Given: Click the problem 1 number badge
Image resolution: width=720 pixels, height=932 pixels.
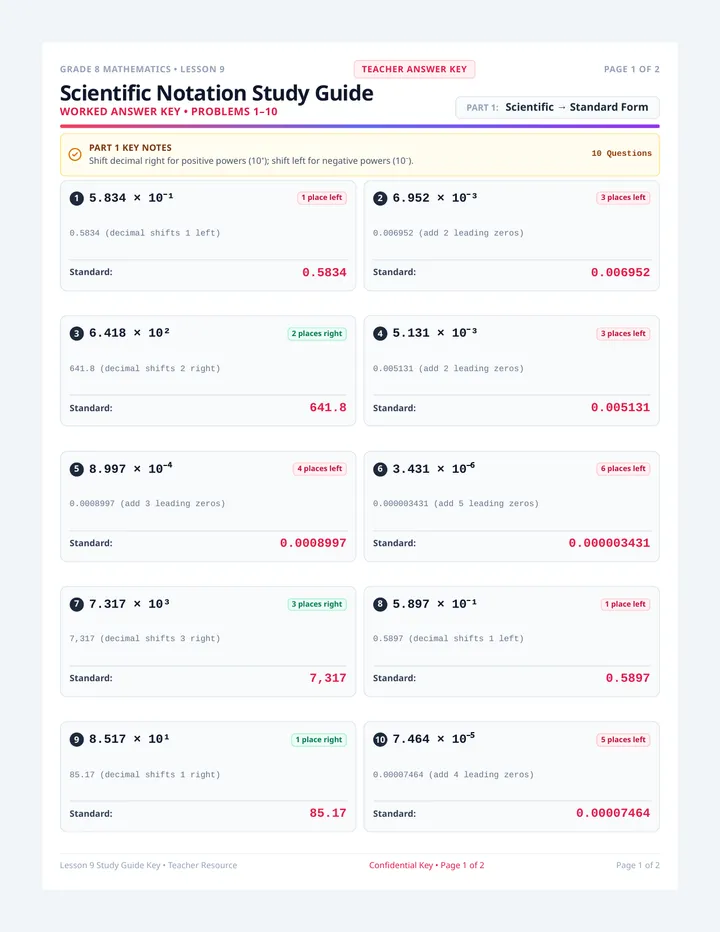Looking at the screenshot, I should [x=77, y=199].
